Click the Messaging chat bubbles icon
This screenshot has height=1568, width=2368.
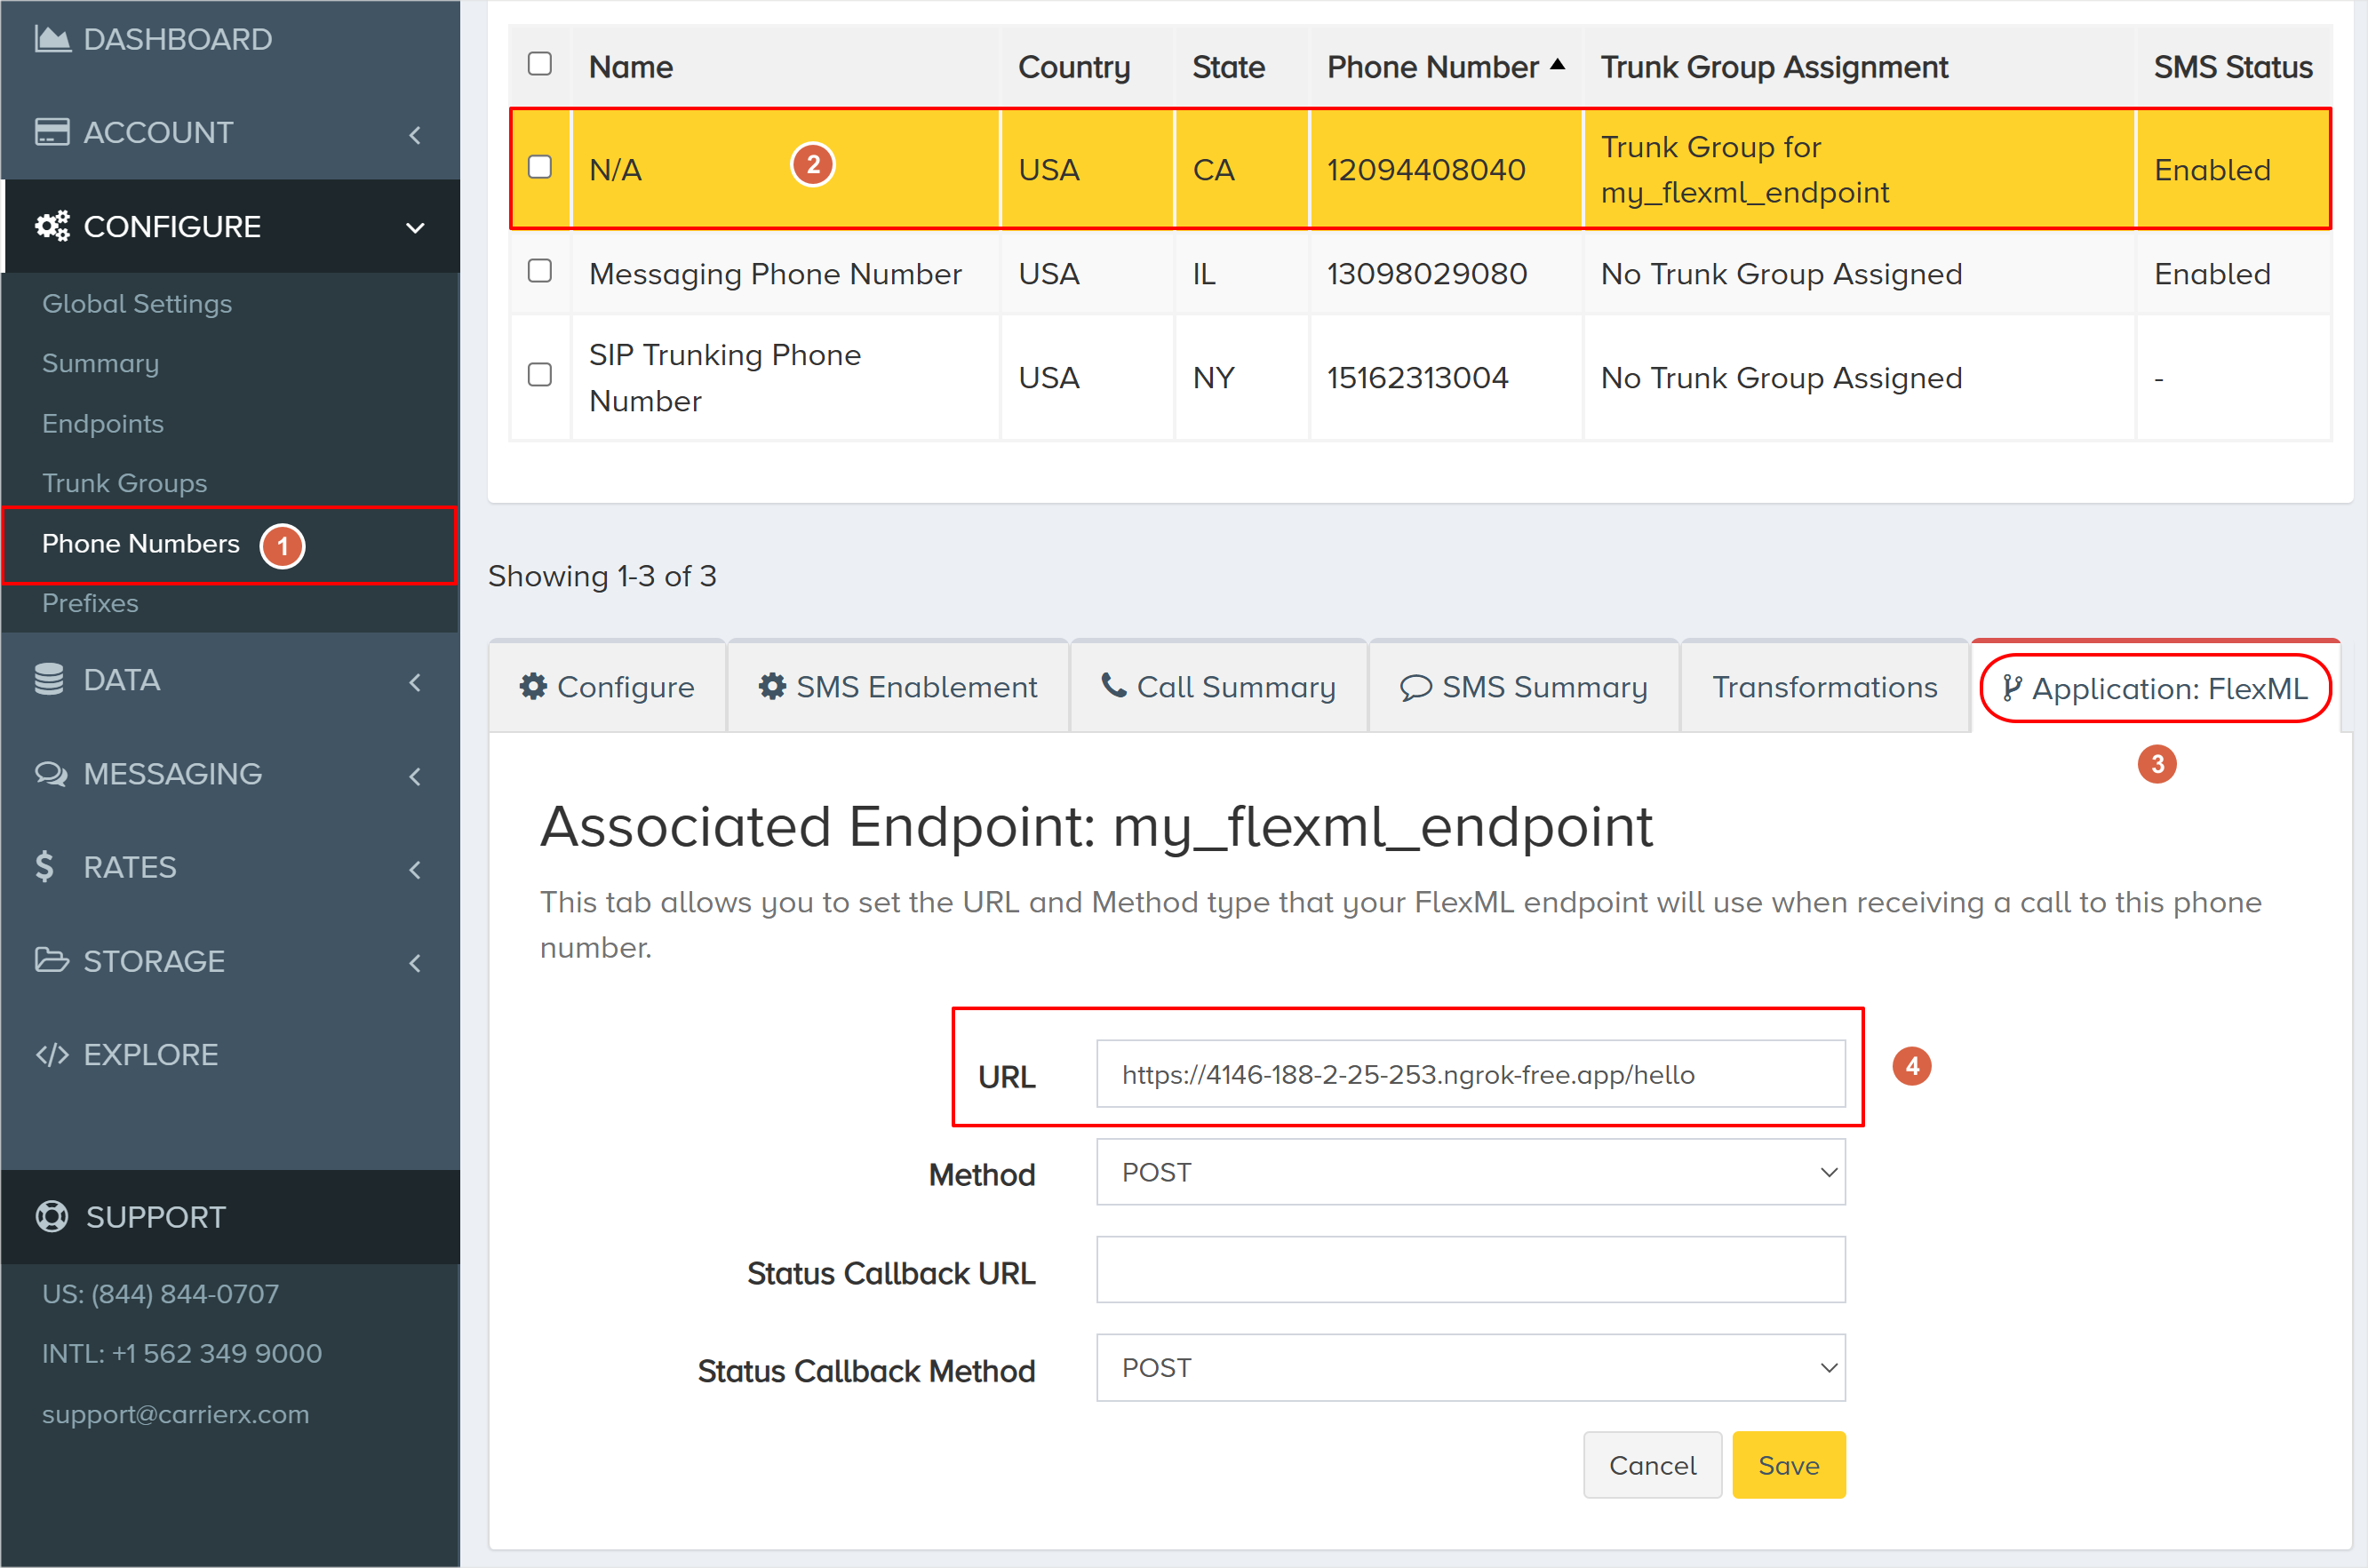pos(51,774)
